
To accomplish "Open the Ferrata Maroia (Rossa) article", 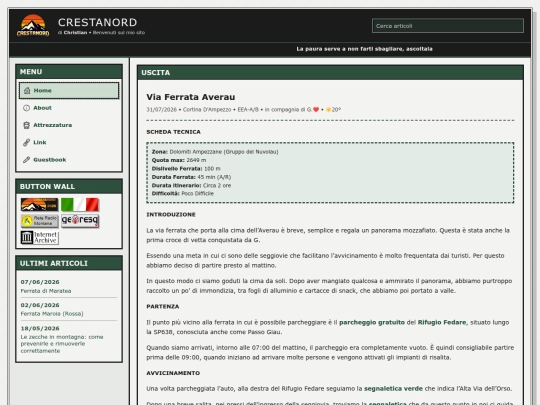I will [x=52, y=314].
